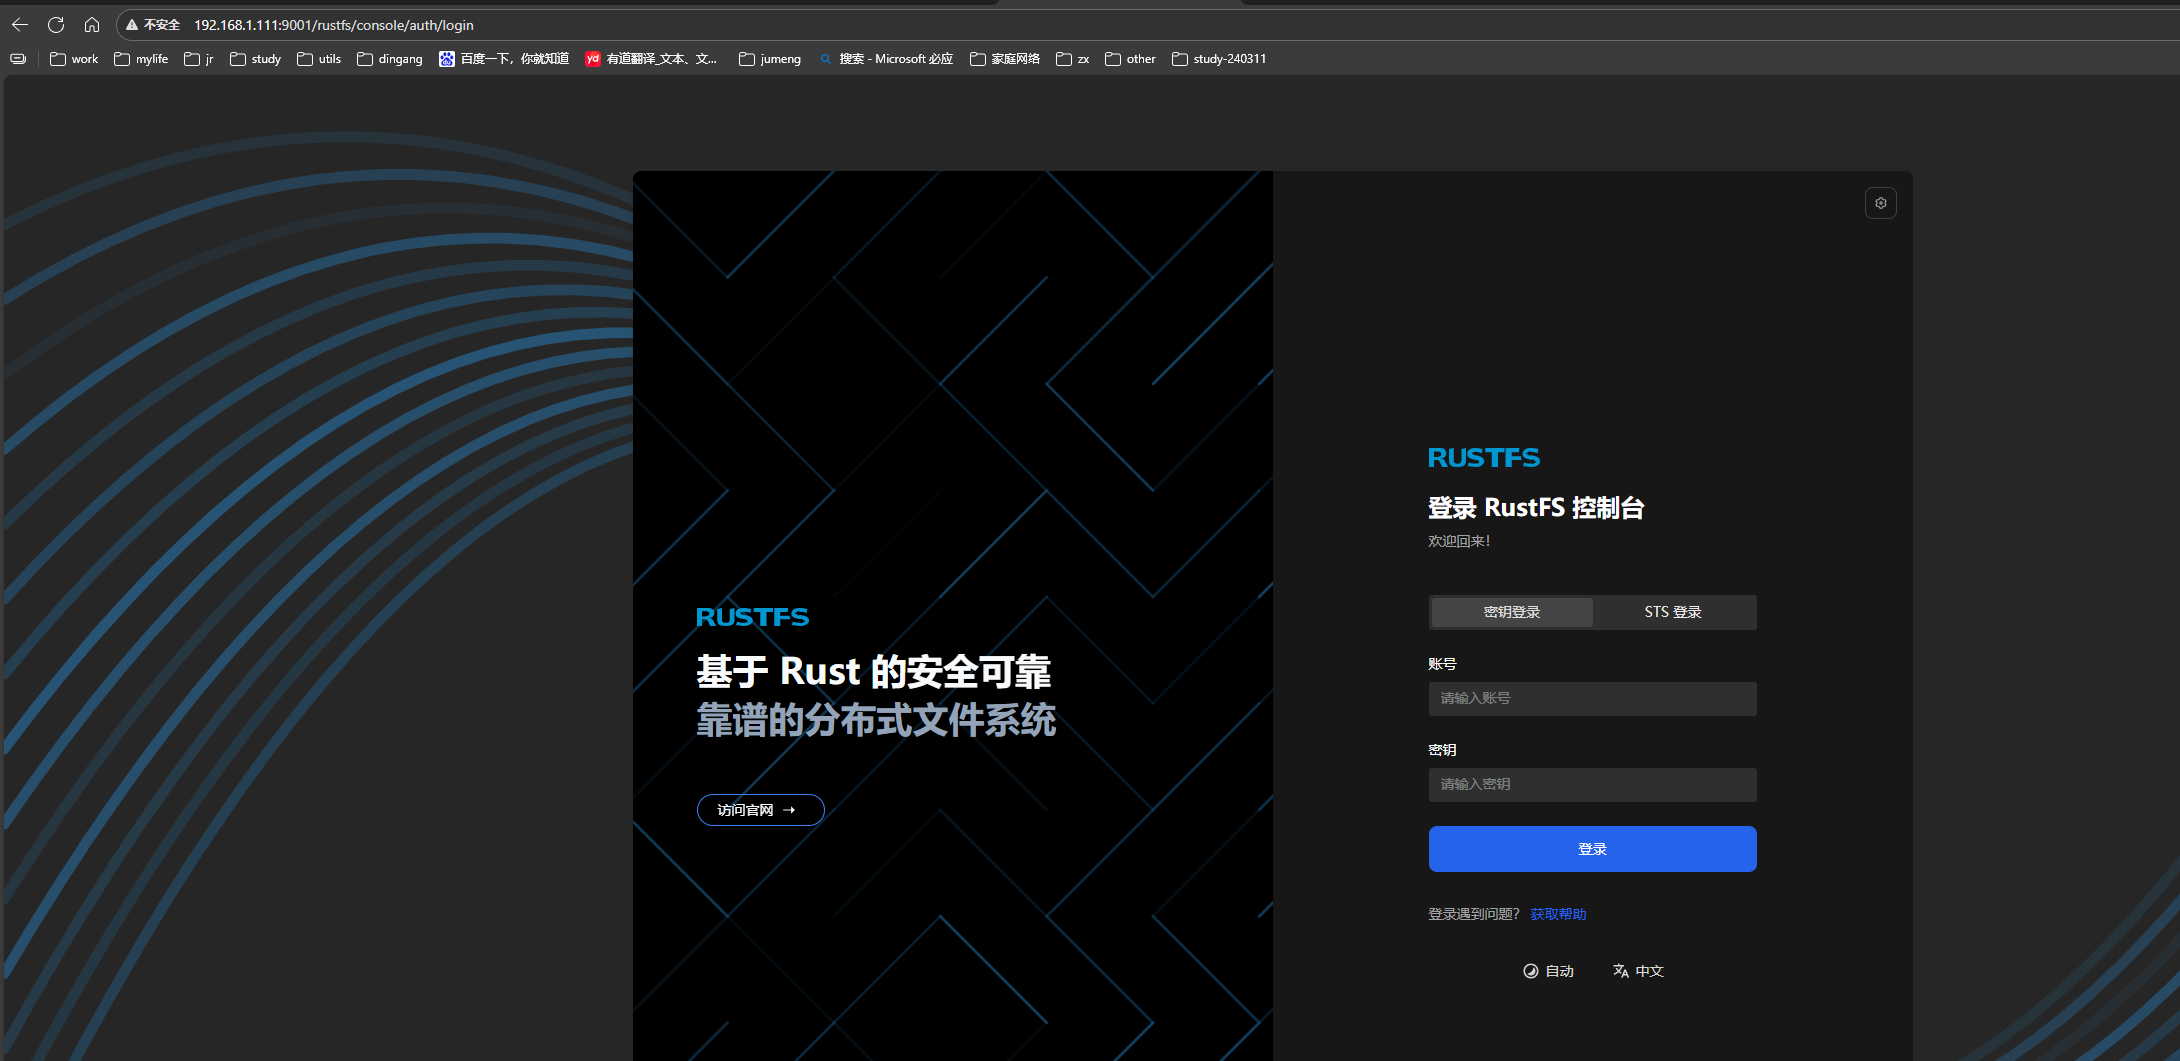The width and height of the screenshot is (2180, 1061).
Task: Open the Youdao translate bookmark
Action: coord(651,59)
